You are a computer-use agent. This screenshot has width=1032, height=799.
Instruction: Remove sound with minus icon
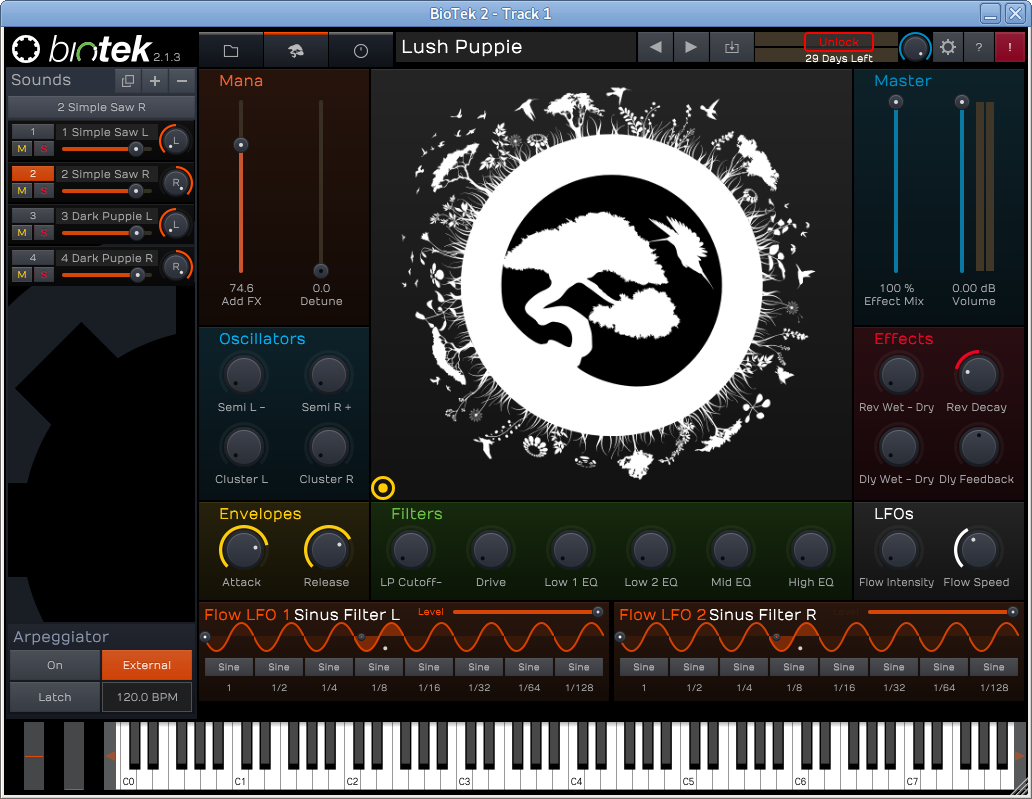point(182,81)
